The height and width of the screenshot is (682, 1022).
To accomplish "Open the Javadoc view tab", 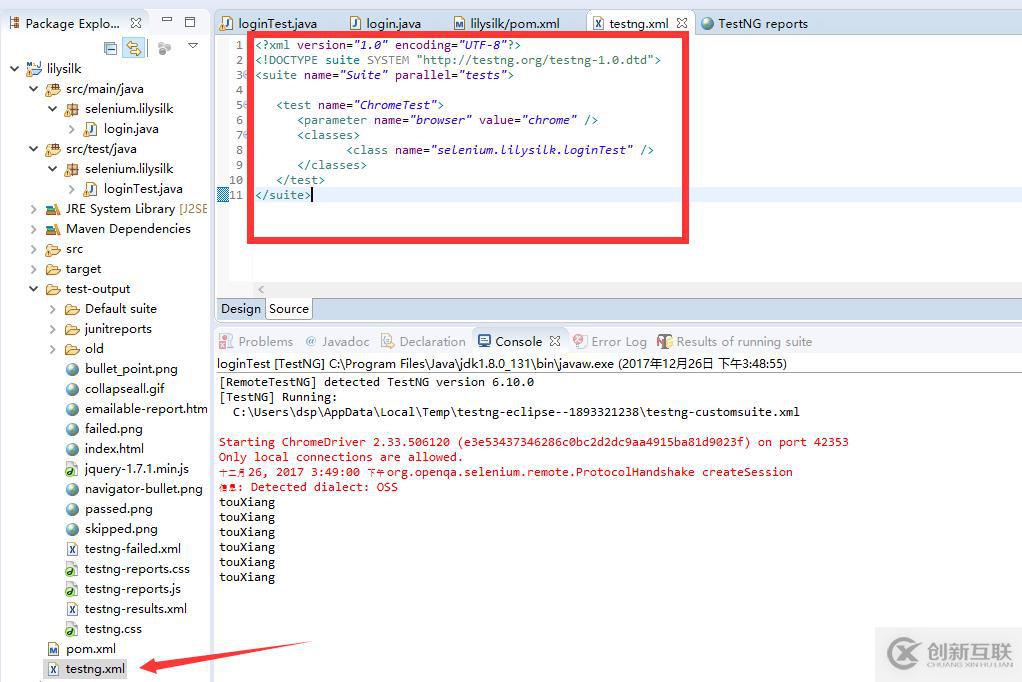I will tap(337, 342).
